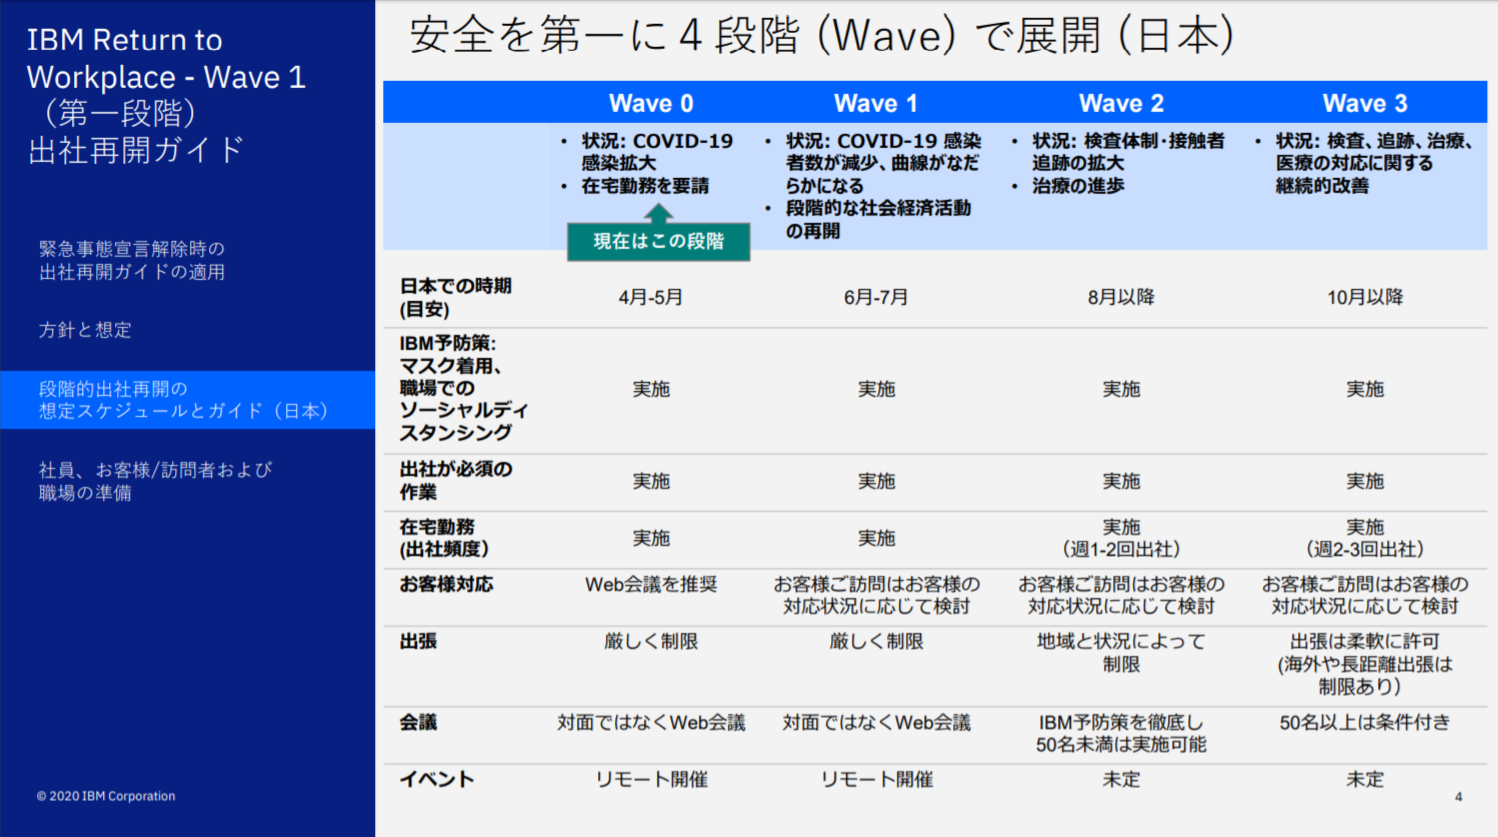Select リモート開催 in the イベント row

pyautogui.click(x=650, y=779)
